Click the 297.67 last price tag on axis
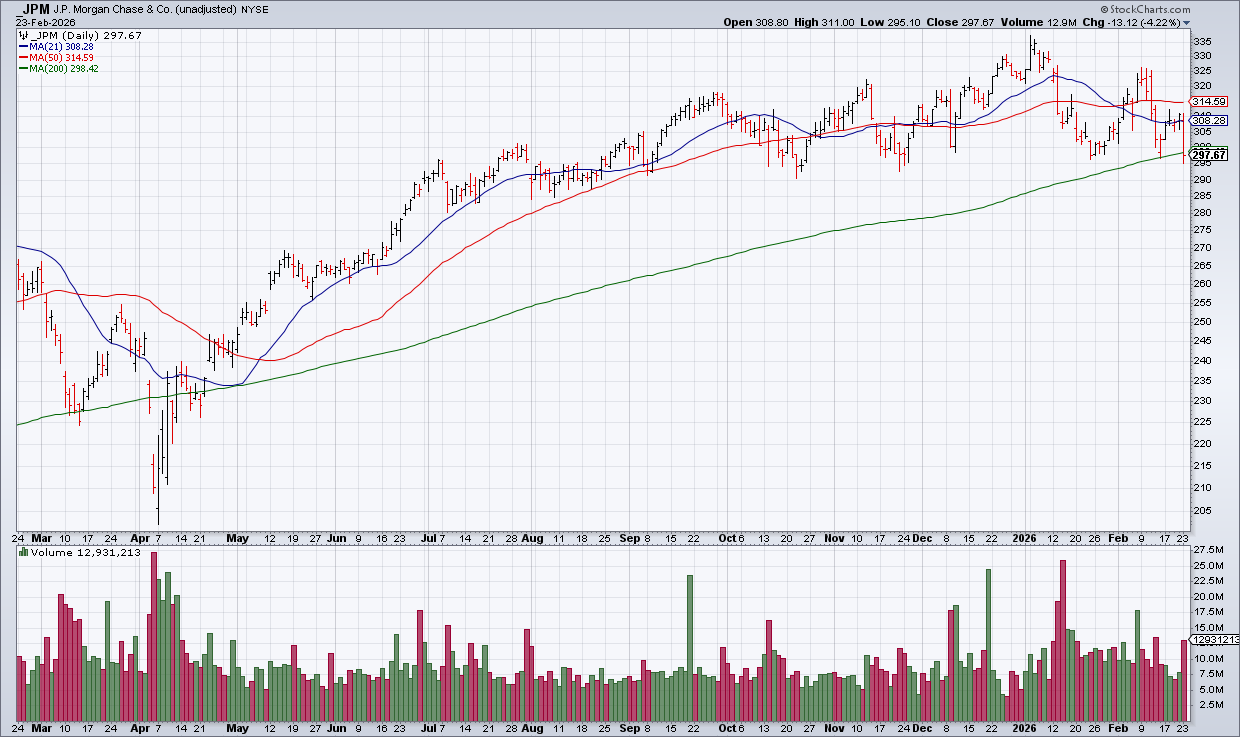 point(1208,154)
